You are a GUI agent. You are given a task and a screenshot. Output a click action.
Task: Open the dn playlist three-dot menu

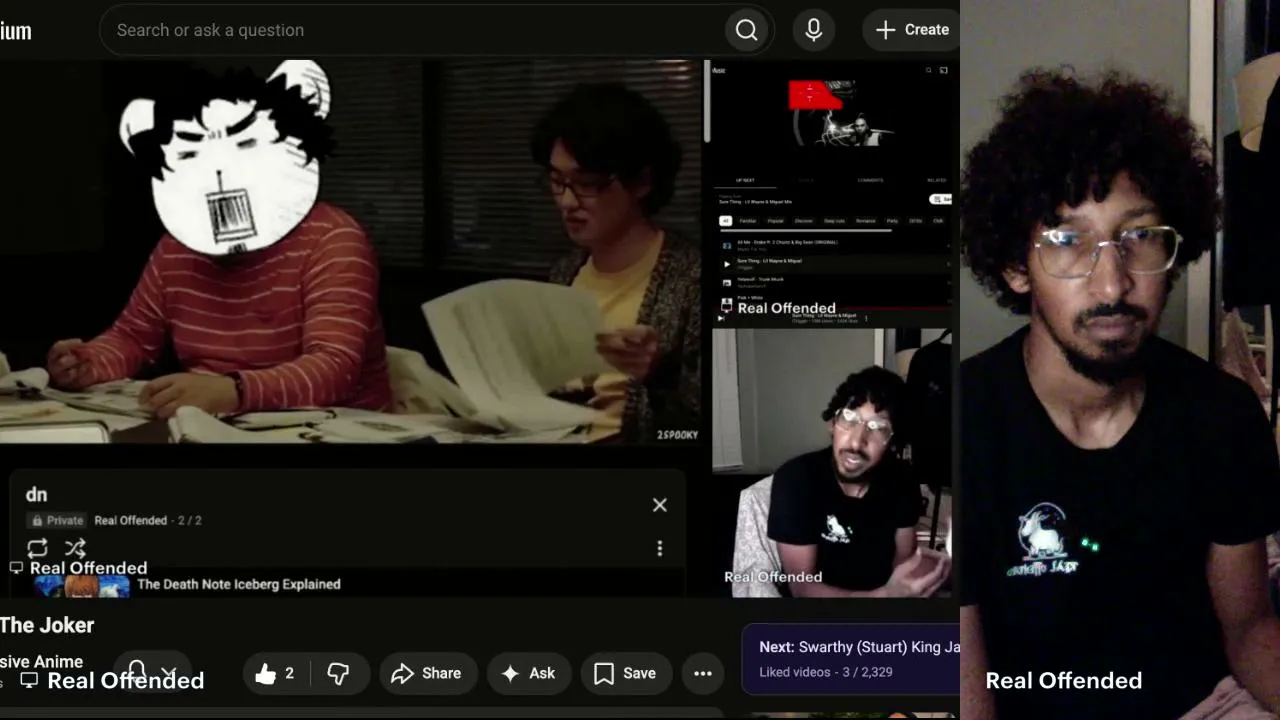[660, 548]
